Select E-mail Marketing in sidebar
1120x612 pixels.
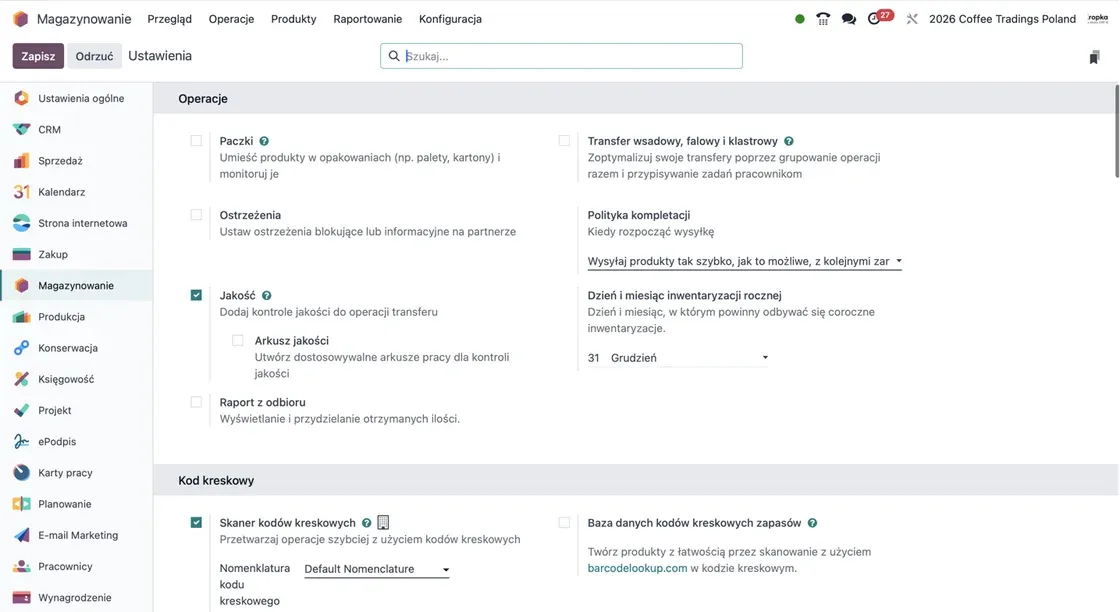76,535
